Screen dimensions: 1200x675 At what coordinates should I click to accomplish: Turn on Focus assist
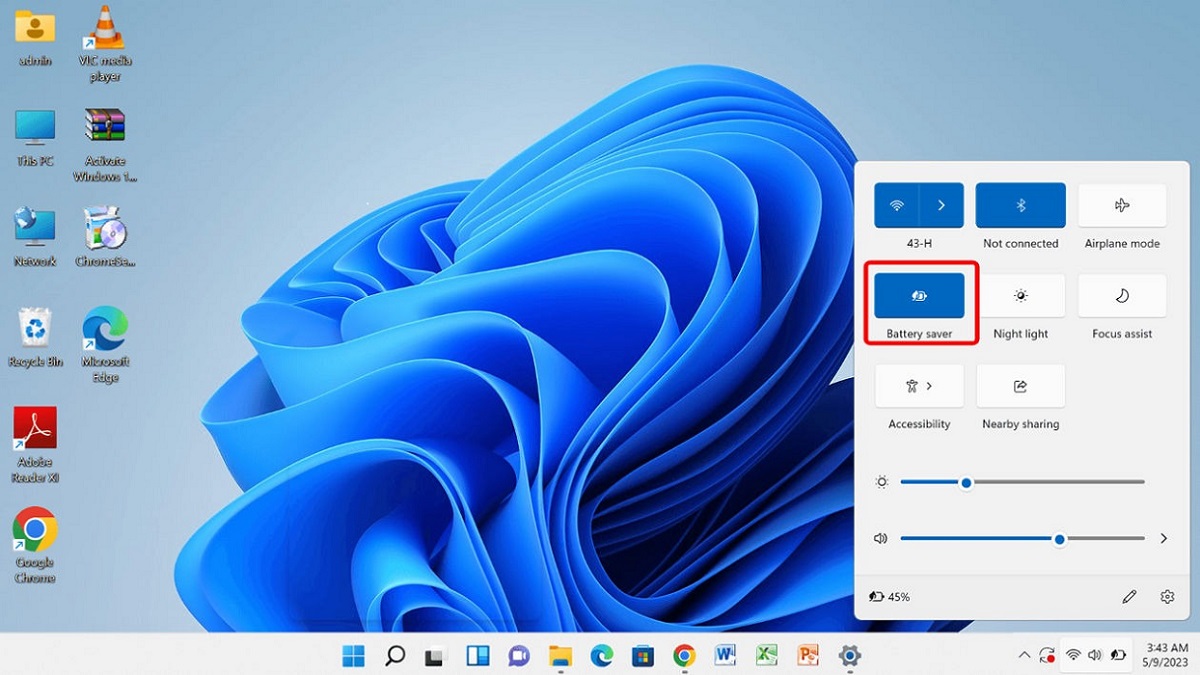click(x=1122, y=296)
